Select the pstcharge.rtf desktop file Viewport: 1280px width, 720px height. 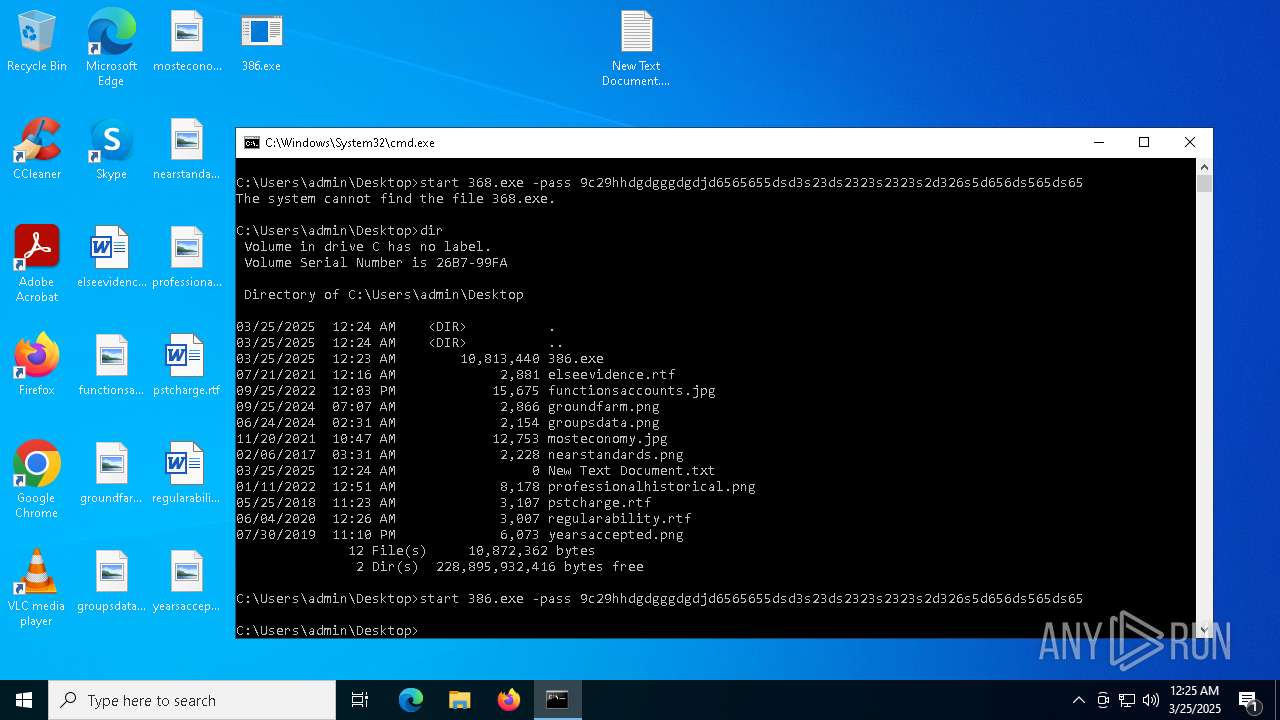click(187, 365)
